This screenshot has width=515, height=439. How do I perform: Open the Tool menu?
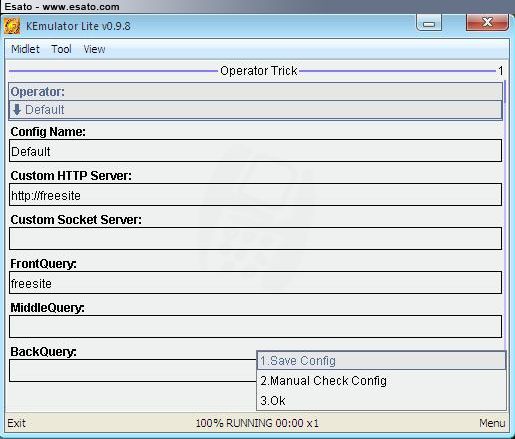pyautogui.click(x=61, y=49)
